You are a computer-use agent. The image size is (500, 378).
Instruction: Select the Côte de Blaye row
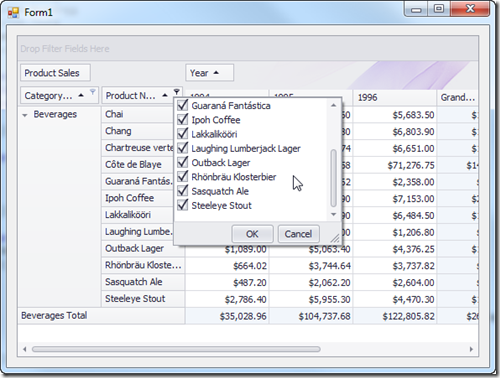click(137, 164)
